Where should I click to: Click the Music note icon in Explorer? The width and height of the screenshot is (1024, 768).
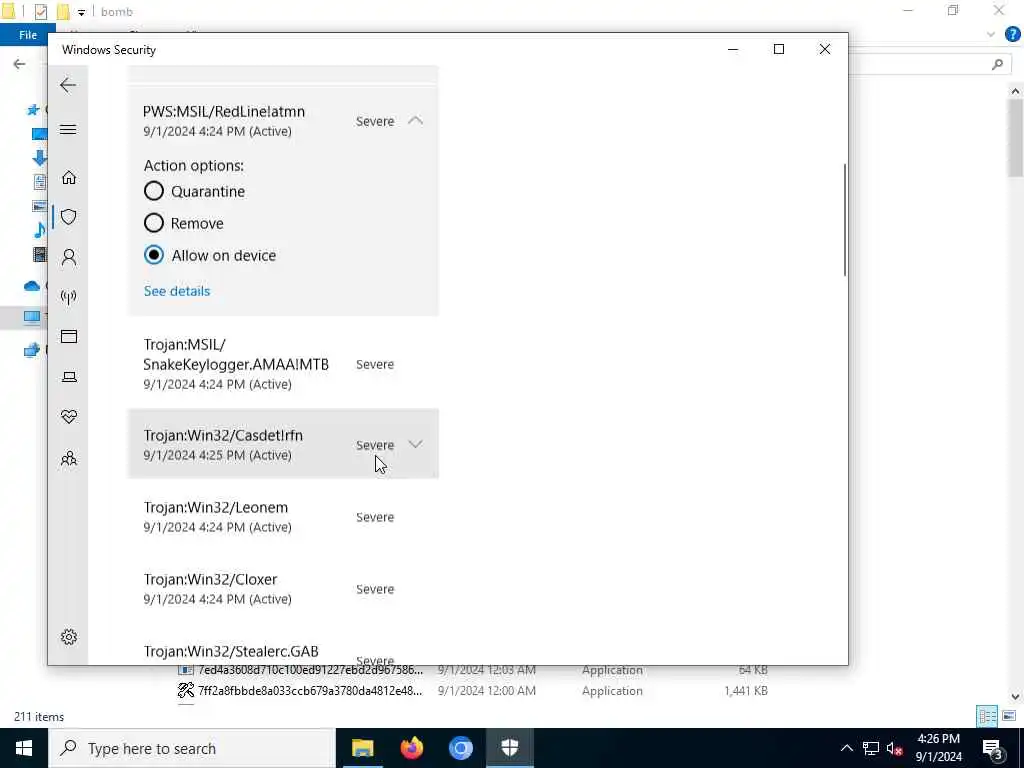click(40, 230)
